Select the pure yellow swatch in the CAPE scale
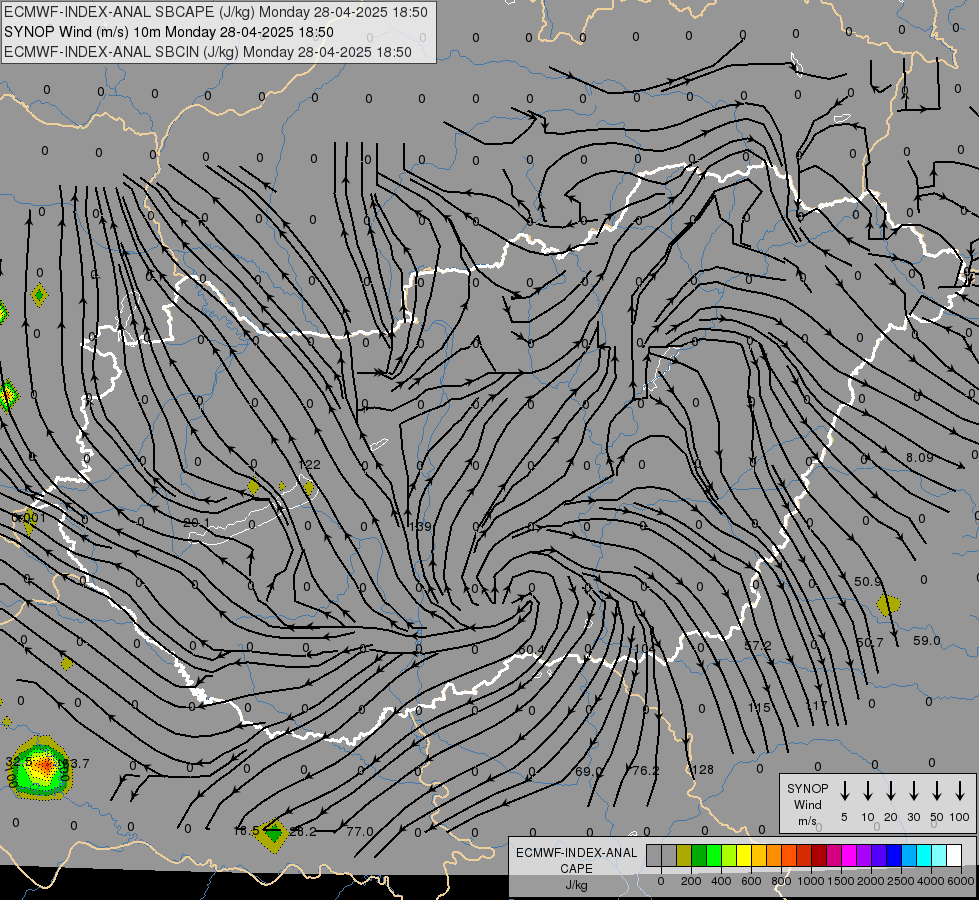The image size is (979, 900). (744, 855)
